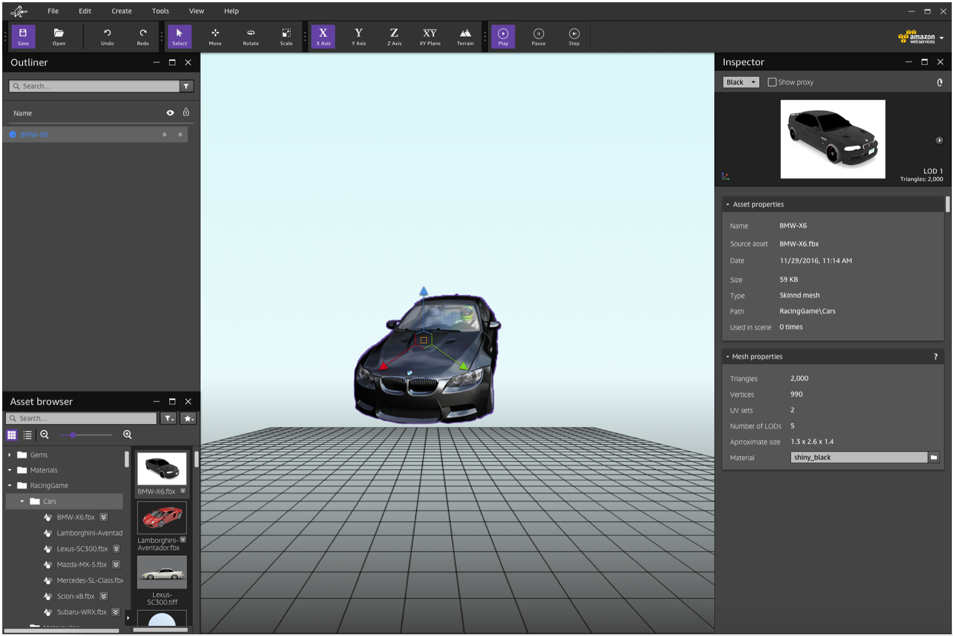Zoom out asset thumbnails with magnifier

tap(44, 435)
